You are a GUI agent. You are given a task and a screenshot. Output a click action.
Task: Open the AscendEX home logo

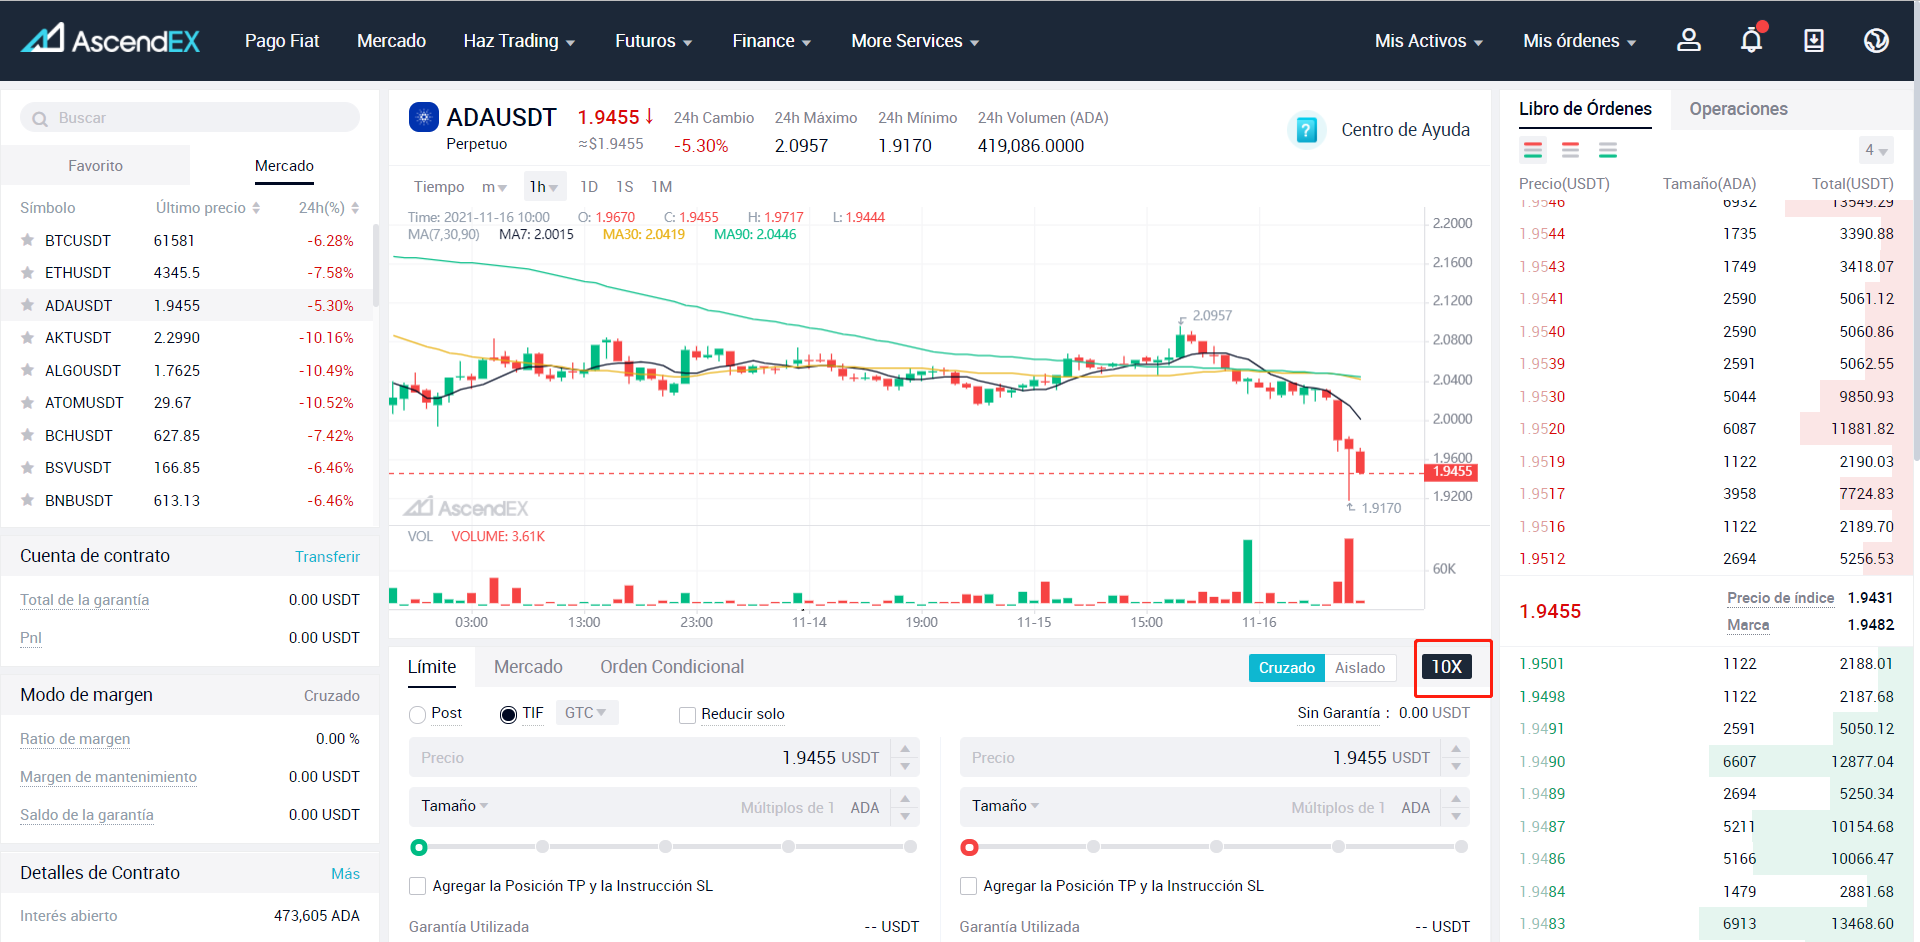pos(110,39)
